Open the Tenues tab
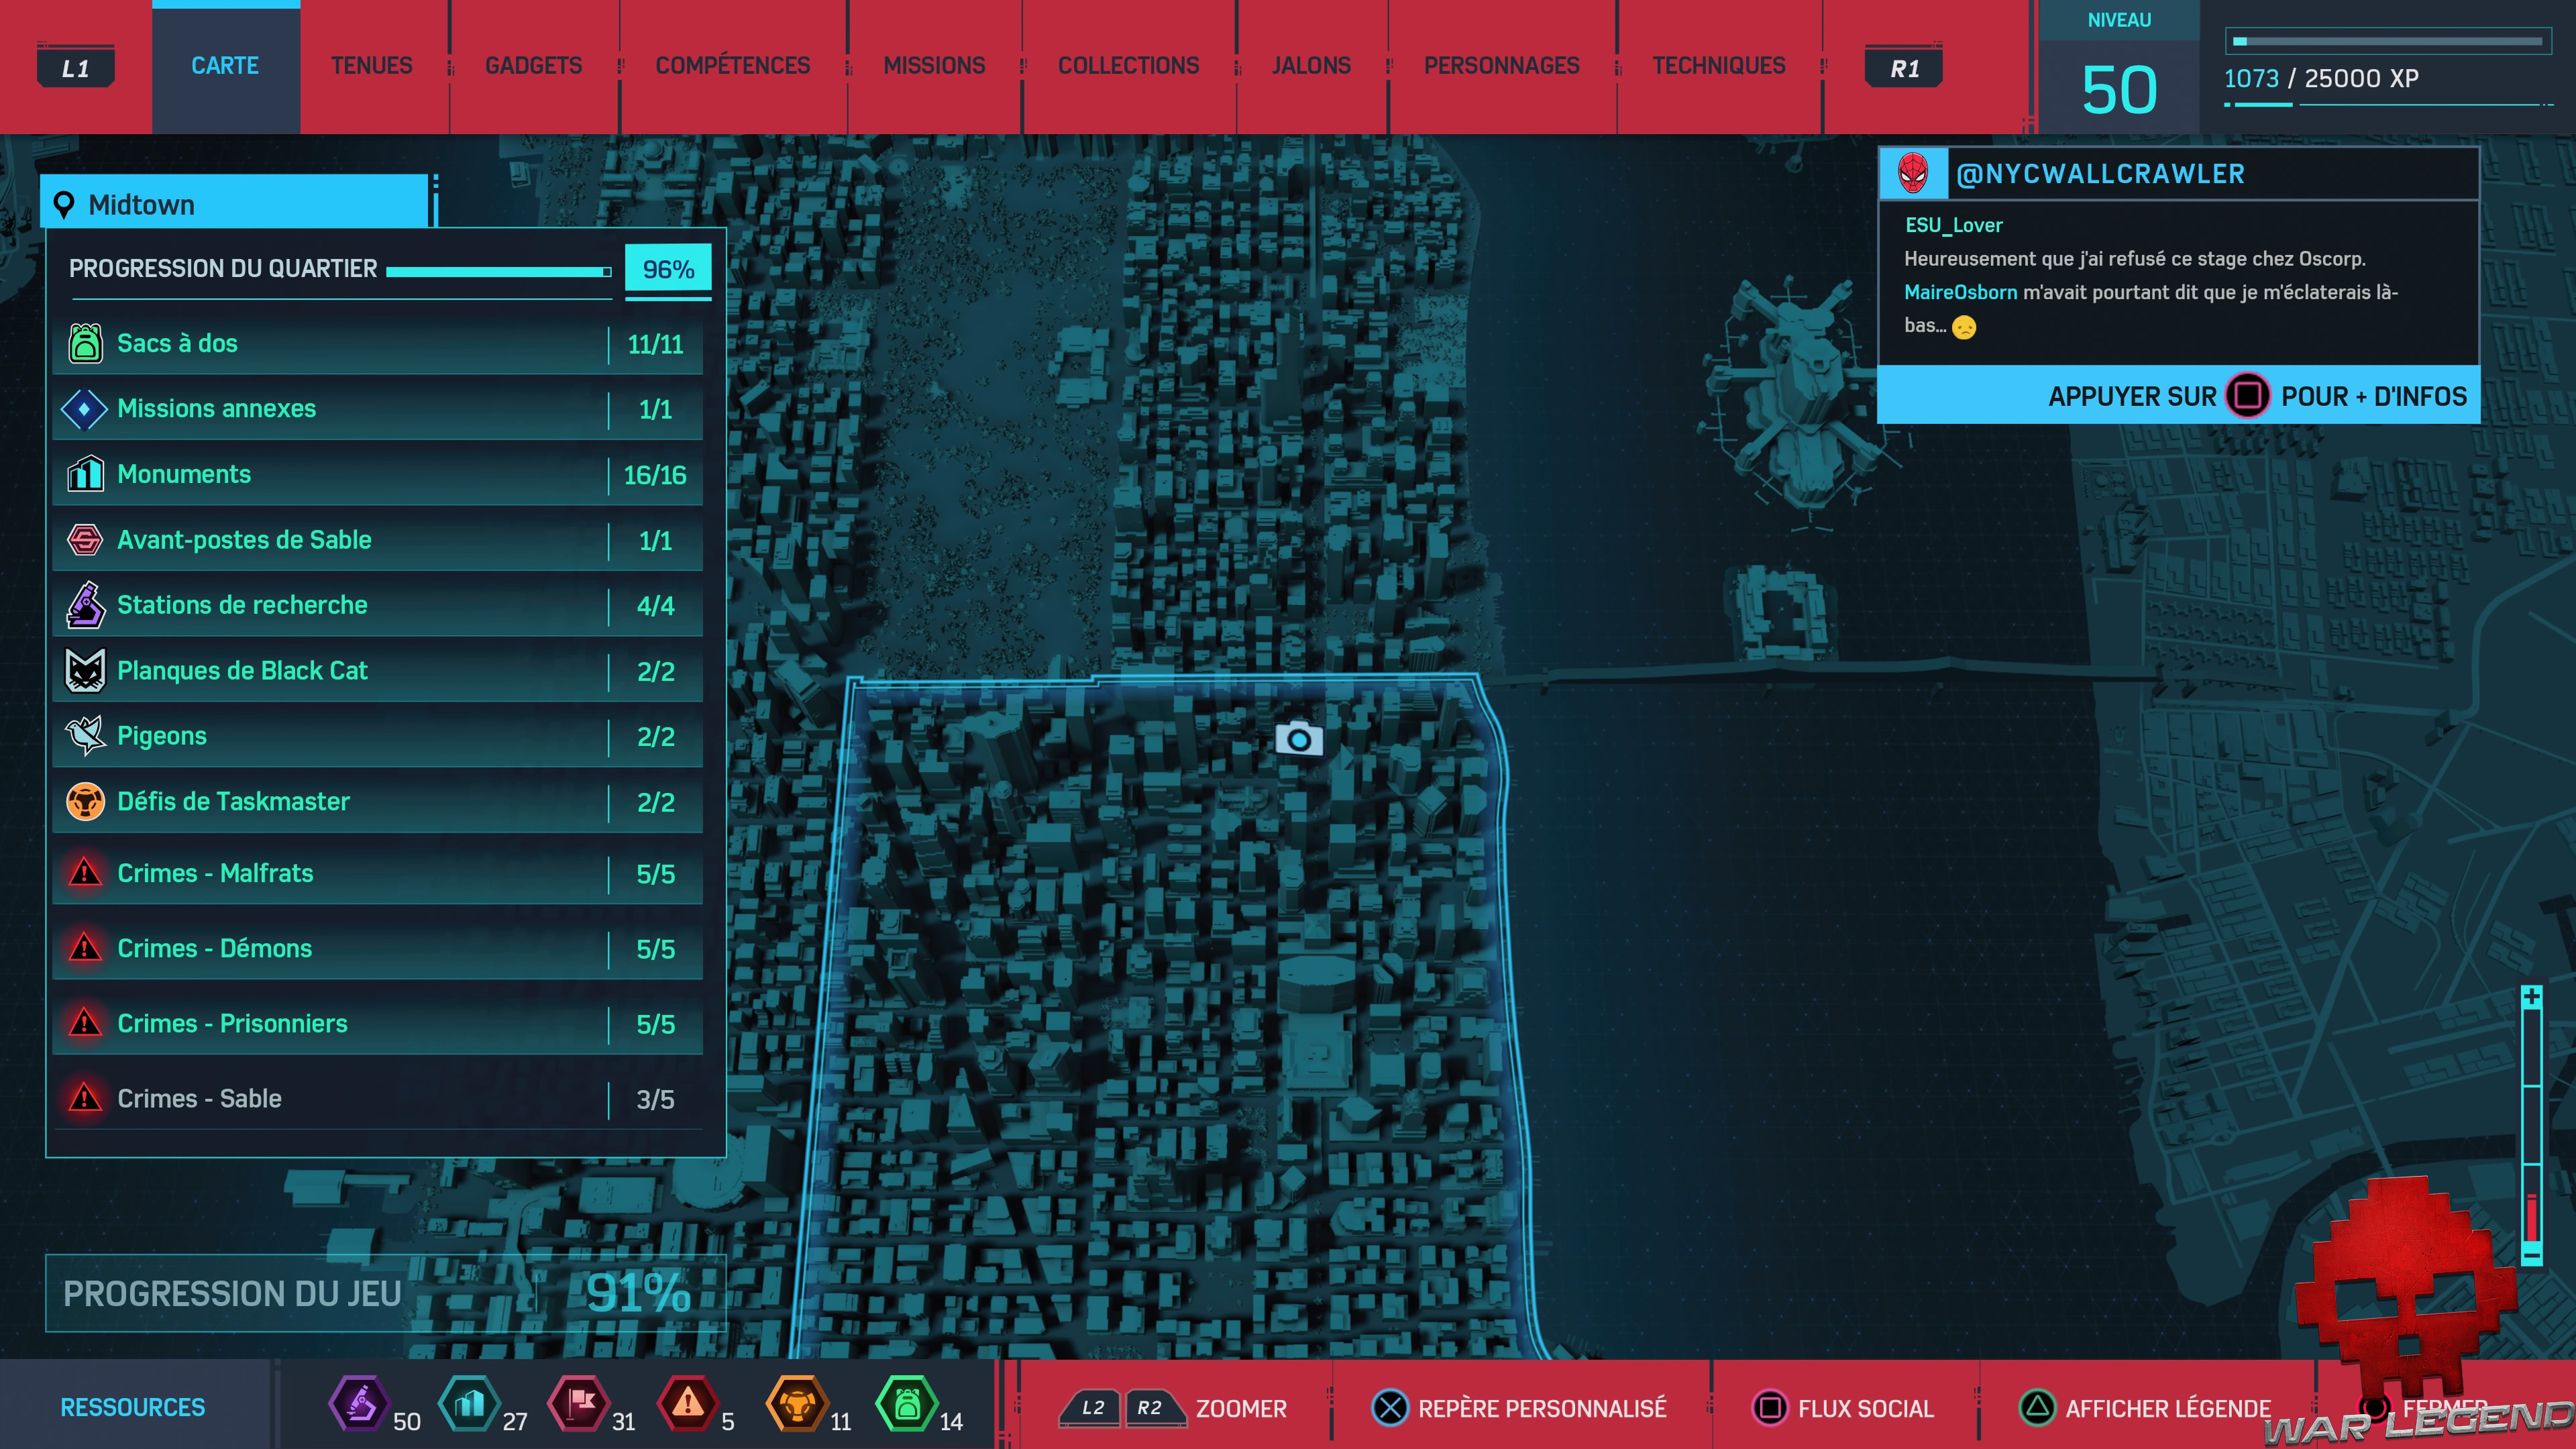Viewport: 2576px width, 1449px height. [x=371, y=66]
